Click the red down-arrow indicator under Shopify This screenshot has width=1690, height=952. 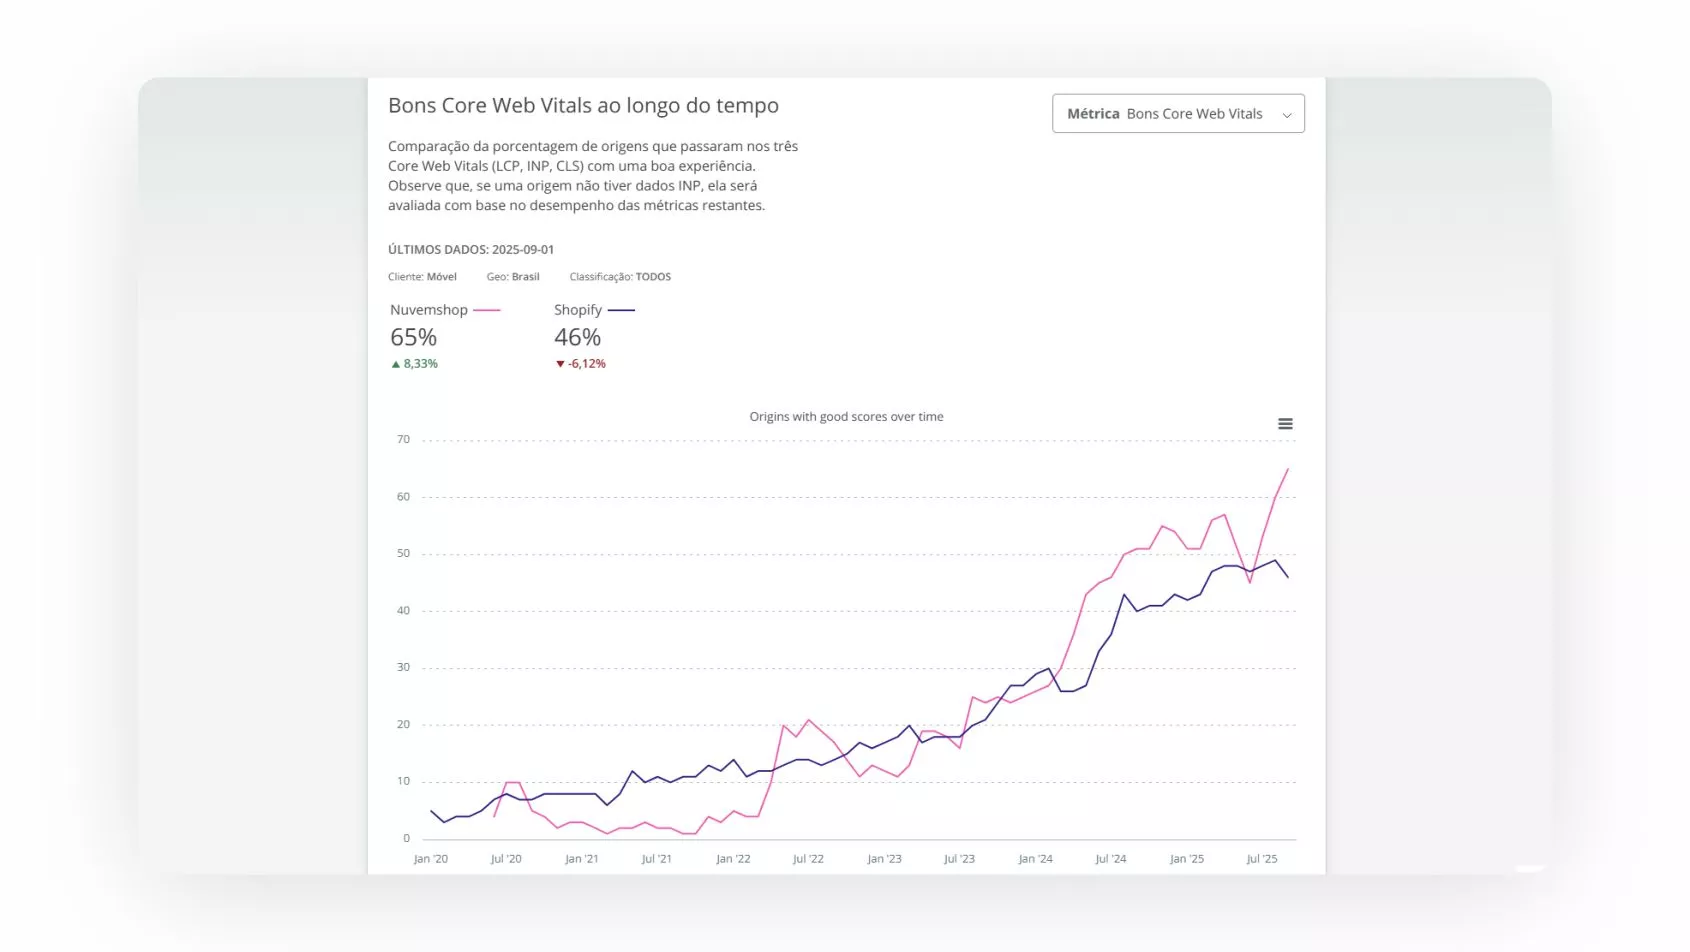pos(560,363)
